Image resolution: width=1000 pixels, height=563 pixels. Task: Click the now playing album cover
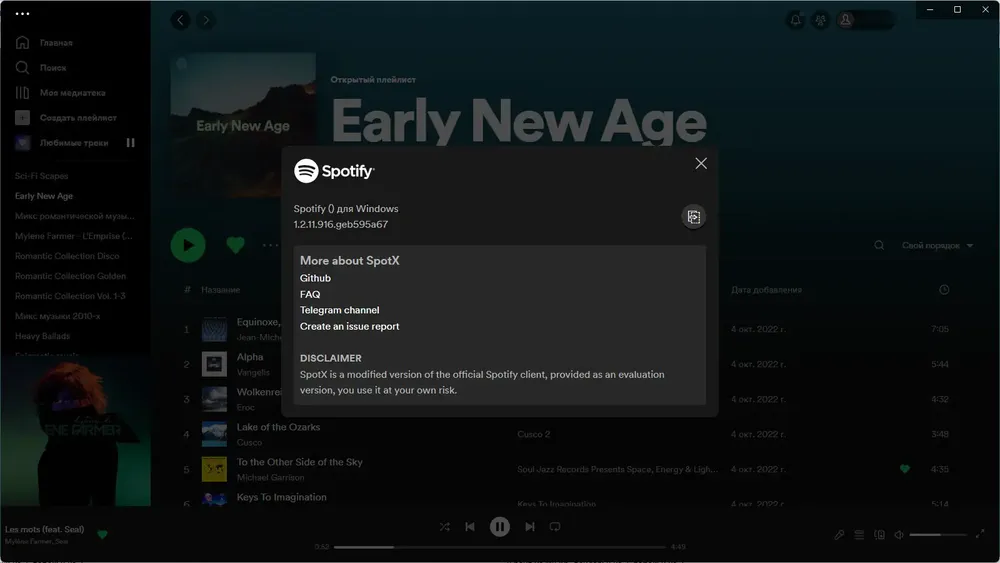click(x=75, y=432)
